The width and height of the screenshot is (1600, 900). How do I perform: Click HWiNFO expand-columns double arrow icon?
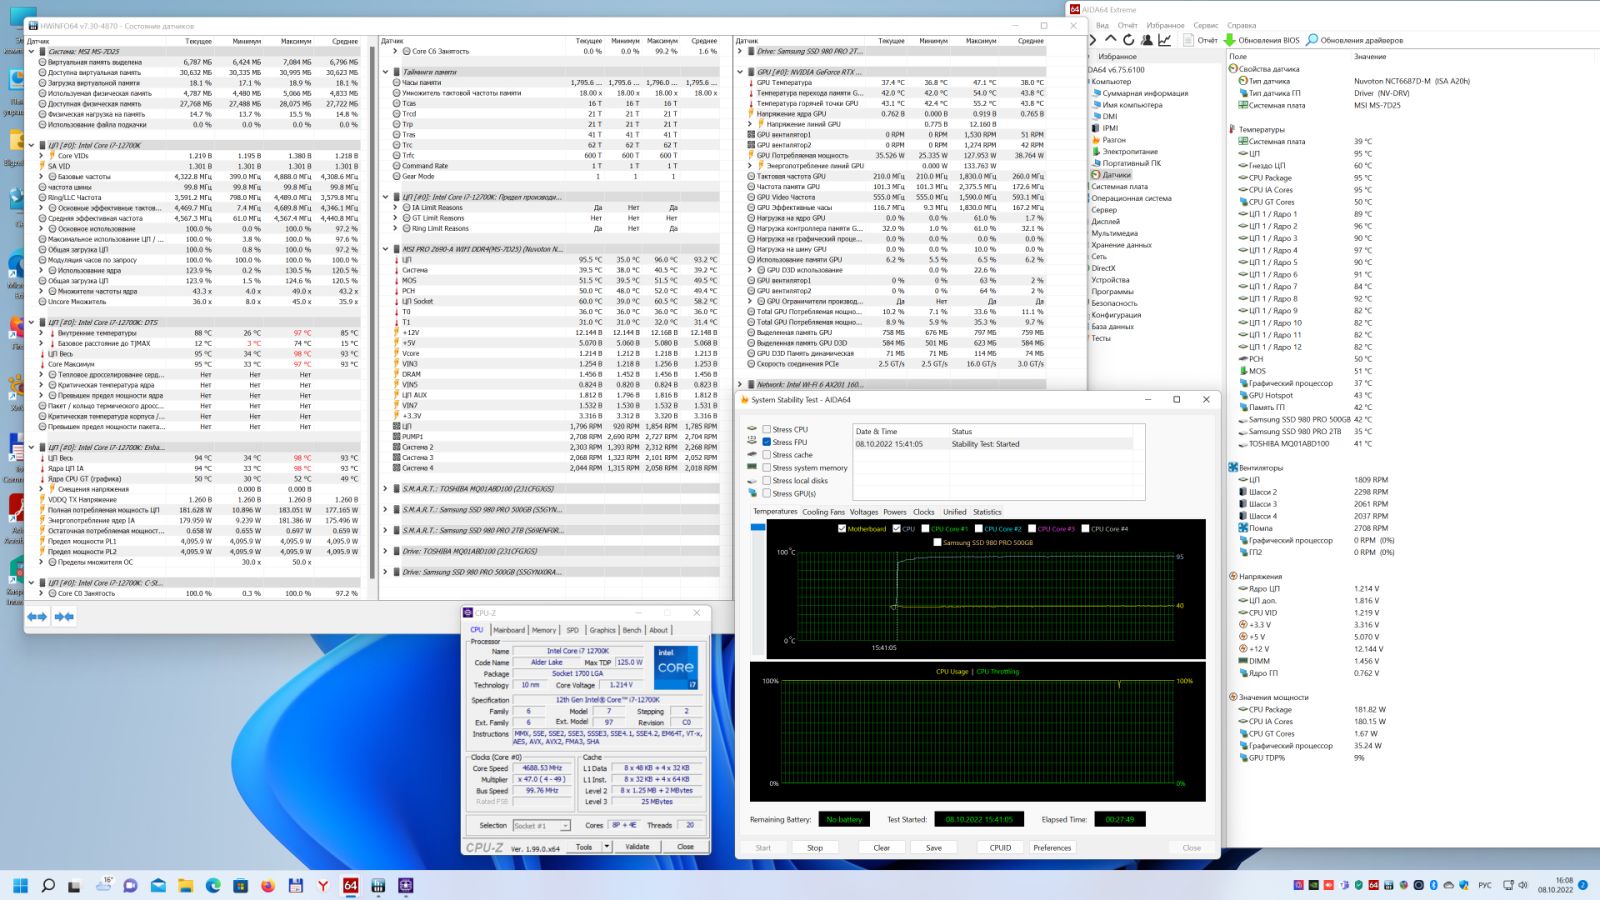[37, 617]
